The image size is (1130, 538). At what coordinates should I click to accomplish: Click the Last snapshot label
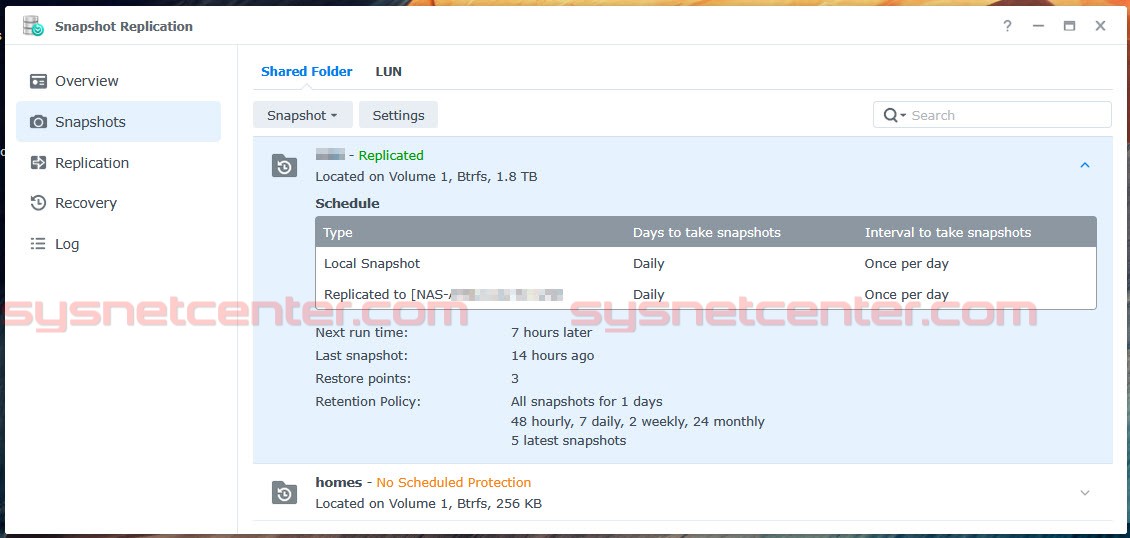362,356
